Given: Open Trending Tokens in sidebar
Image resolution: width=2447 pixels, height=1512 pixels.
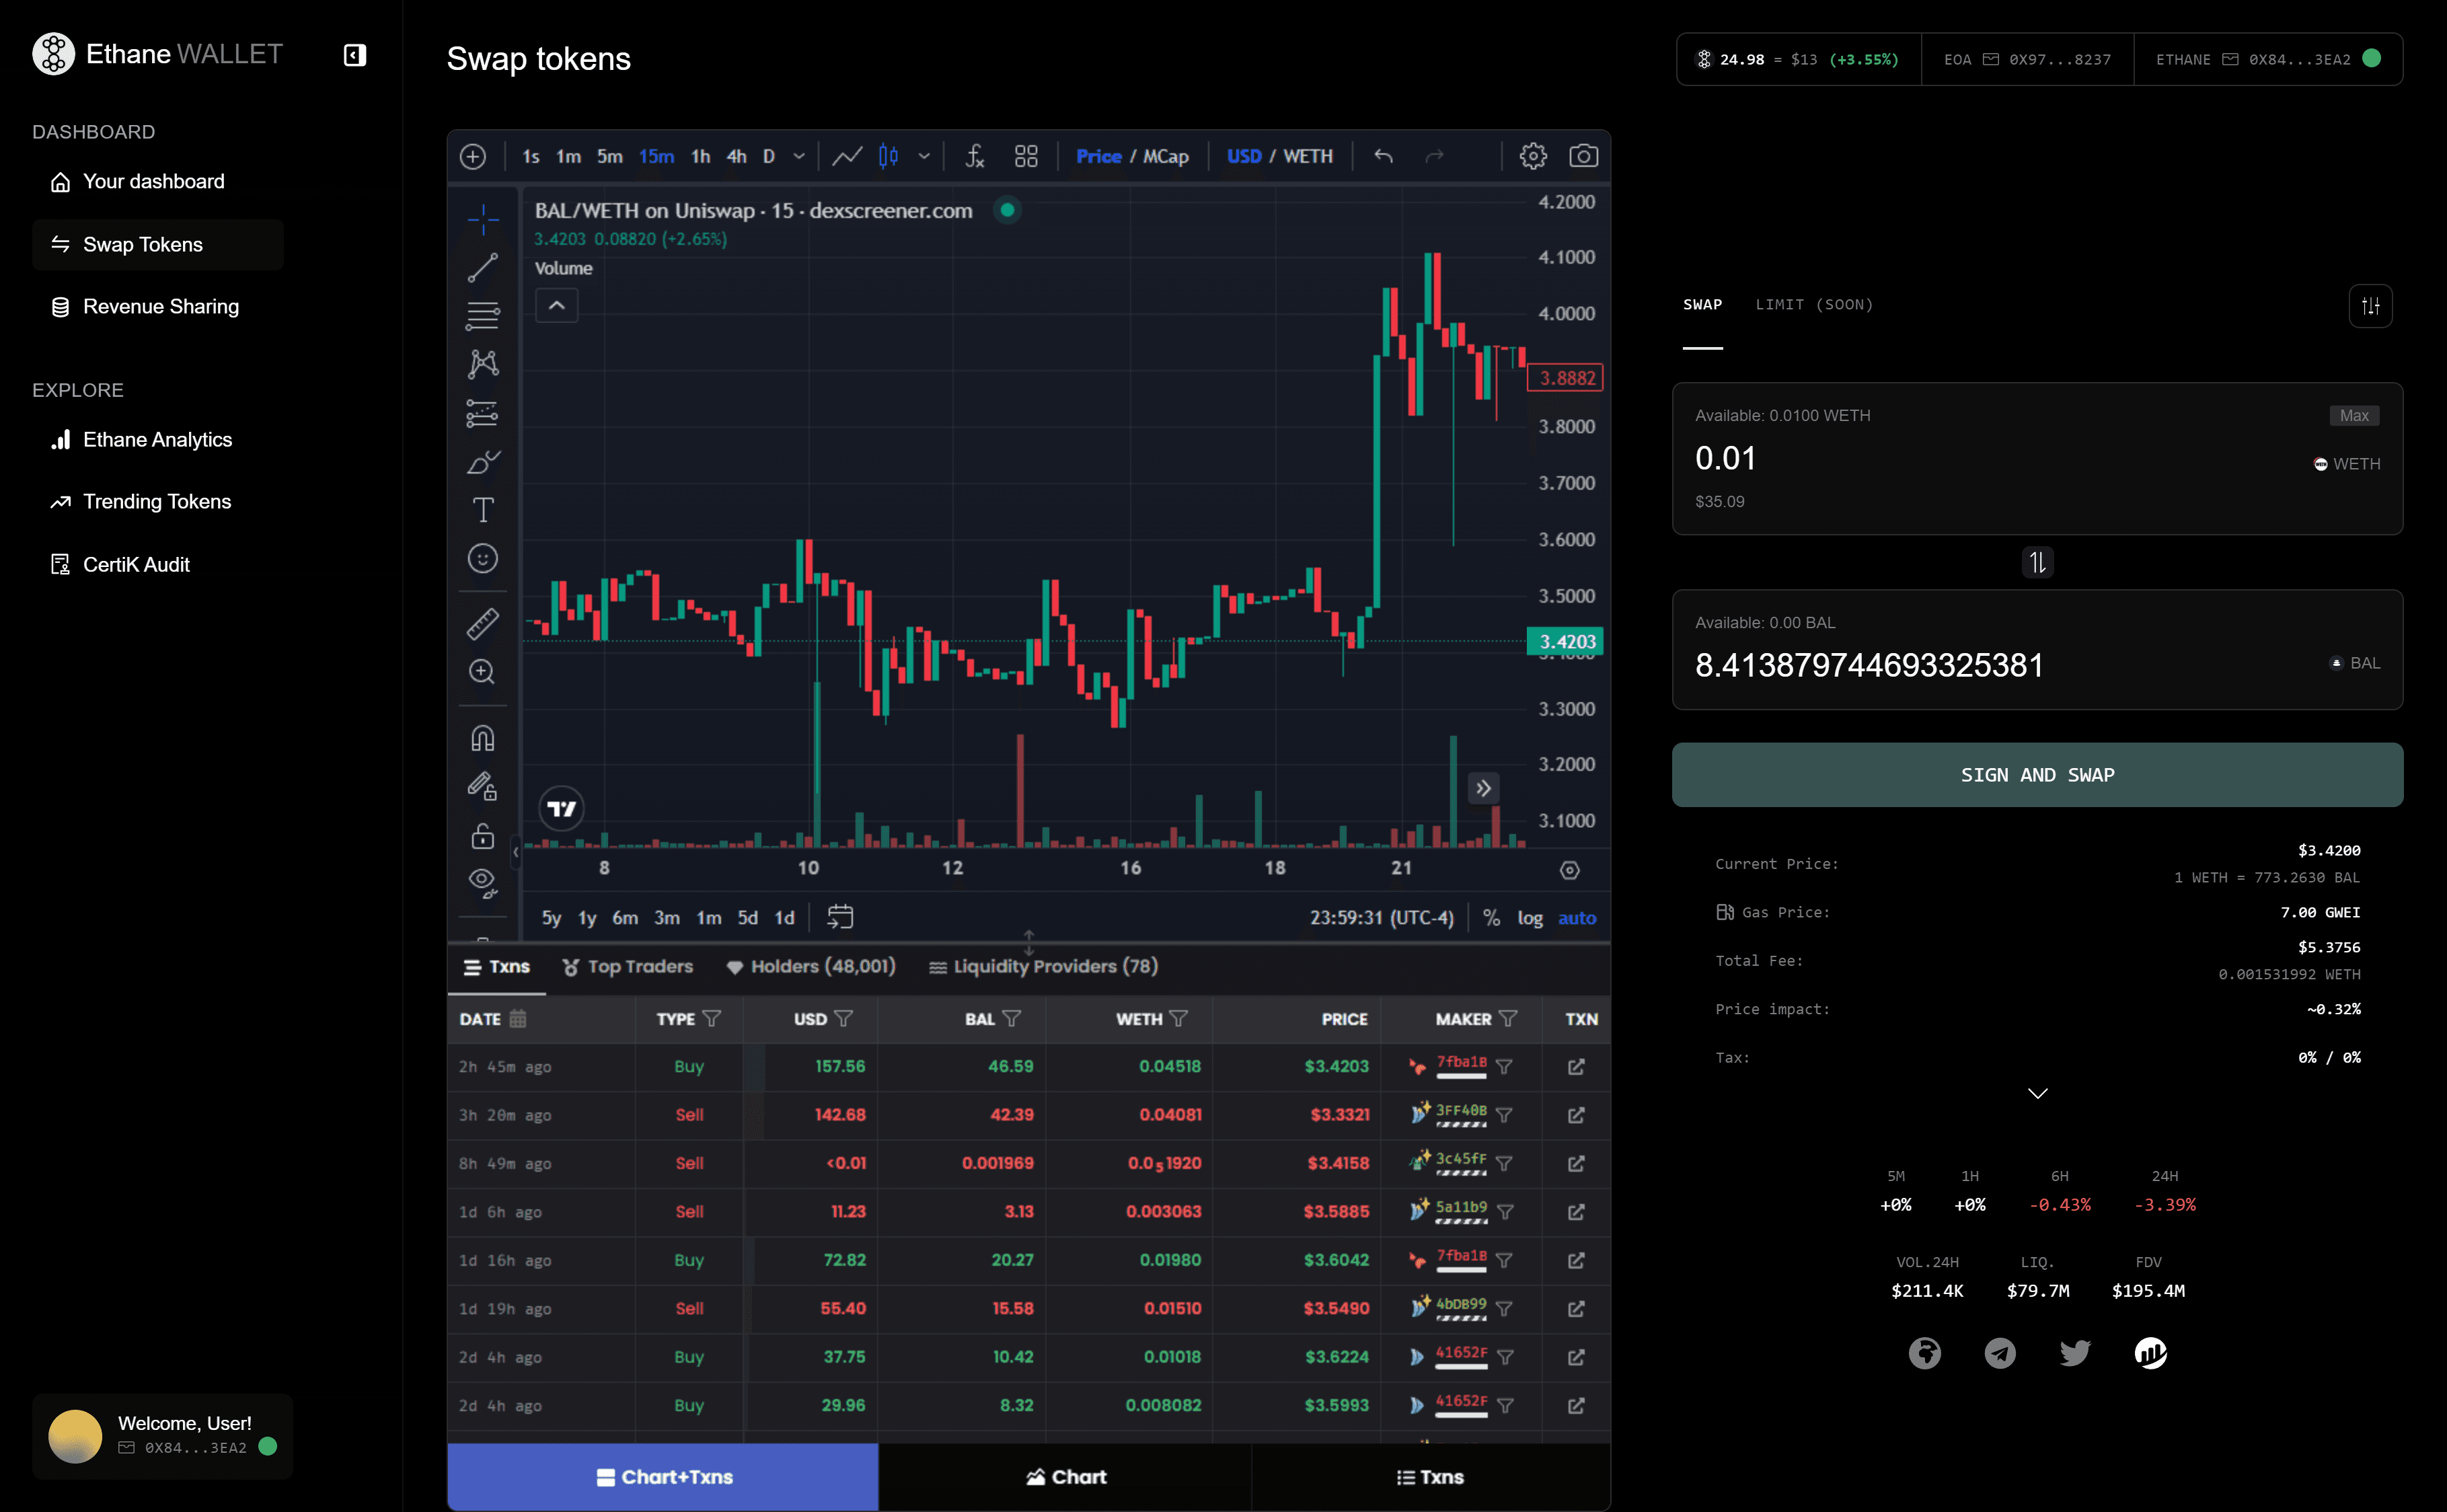Looking at the screenshot, I should click(157, 501).
